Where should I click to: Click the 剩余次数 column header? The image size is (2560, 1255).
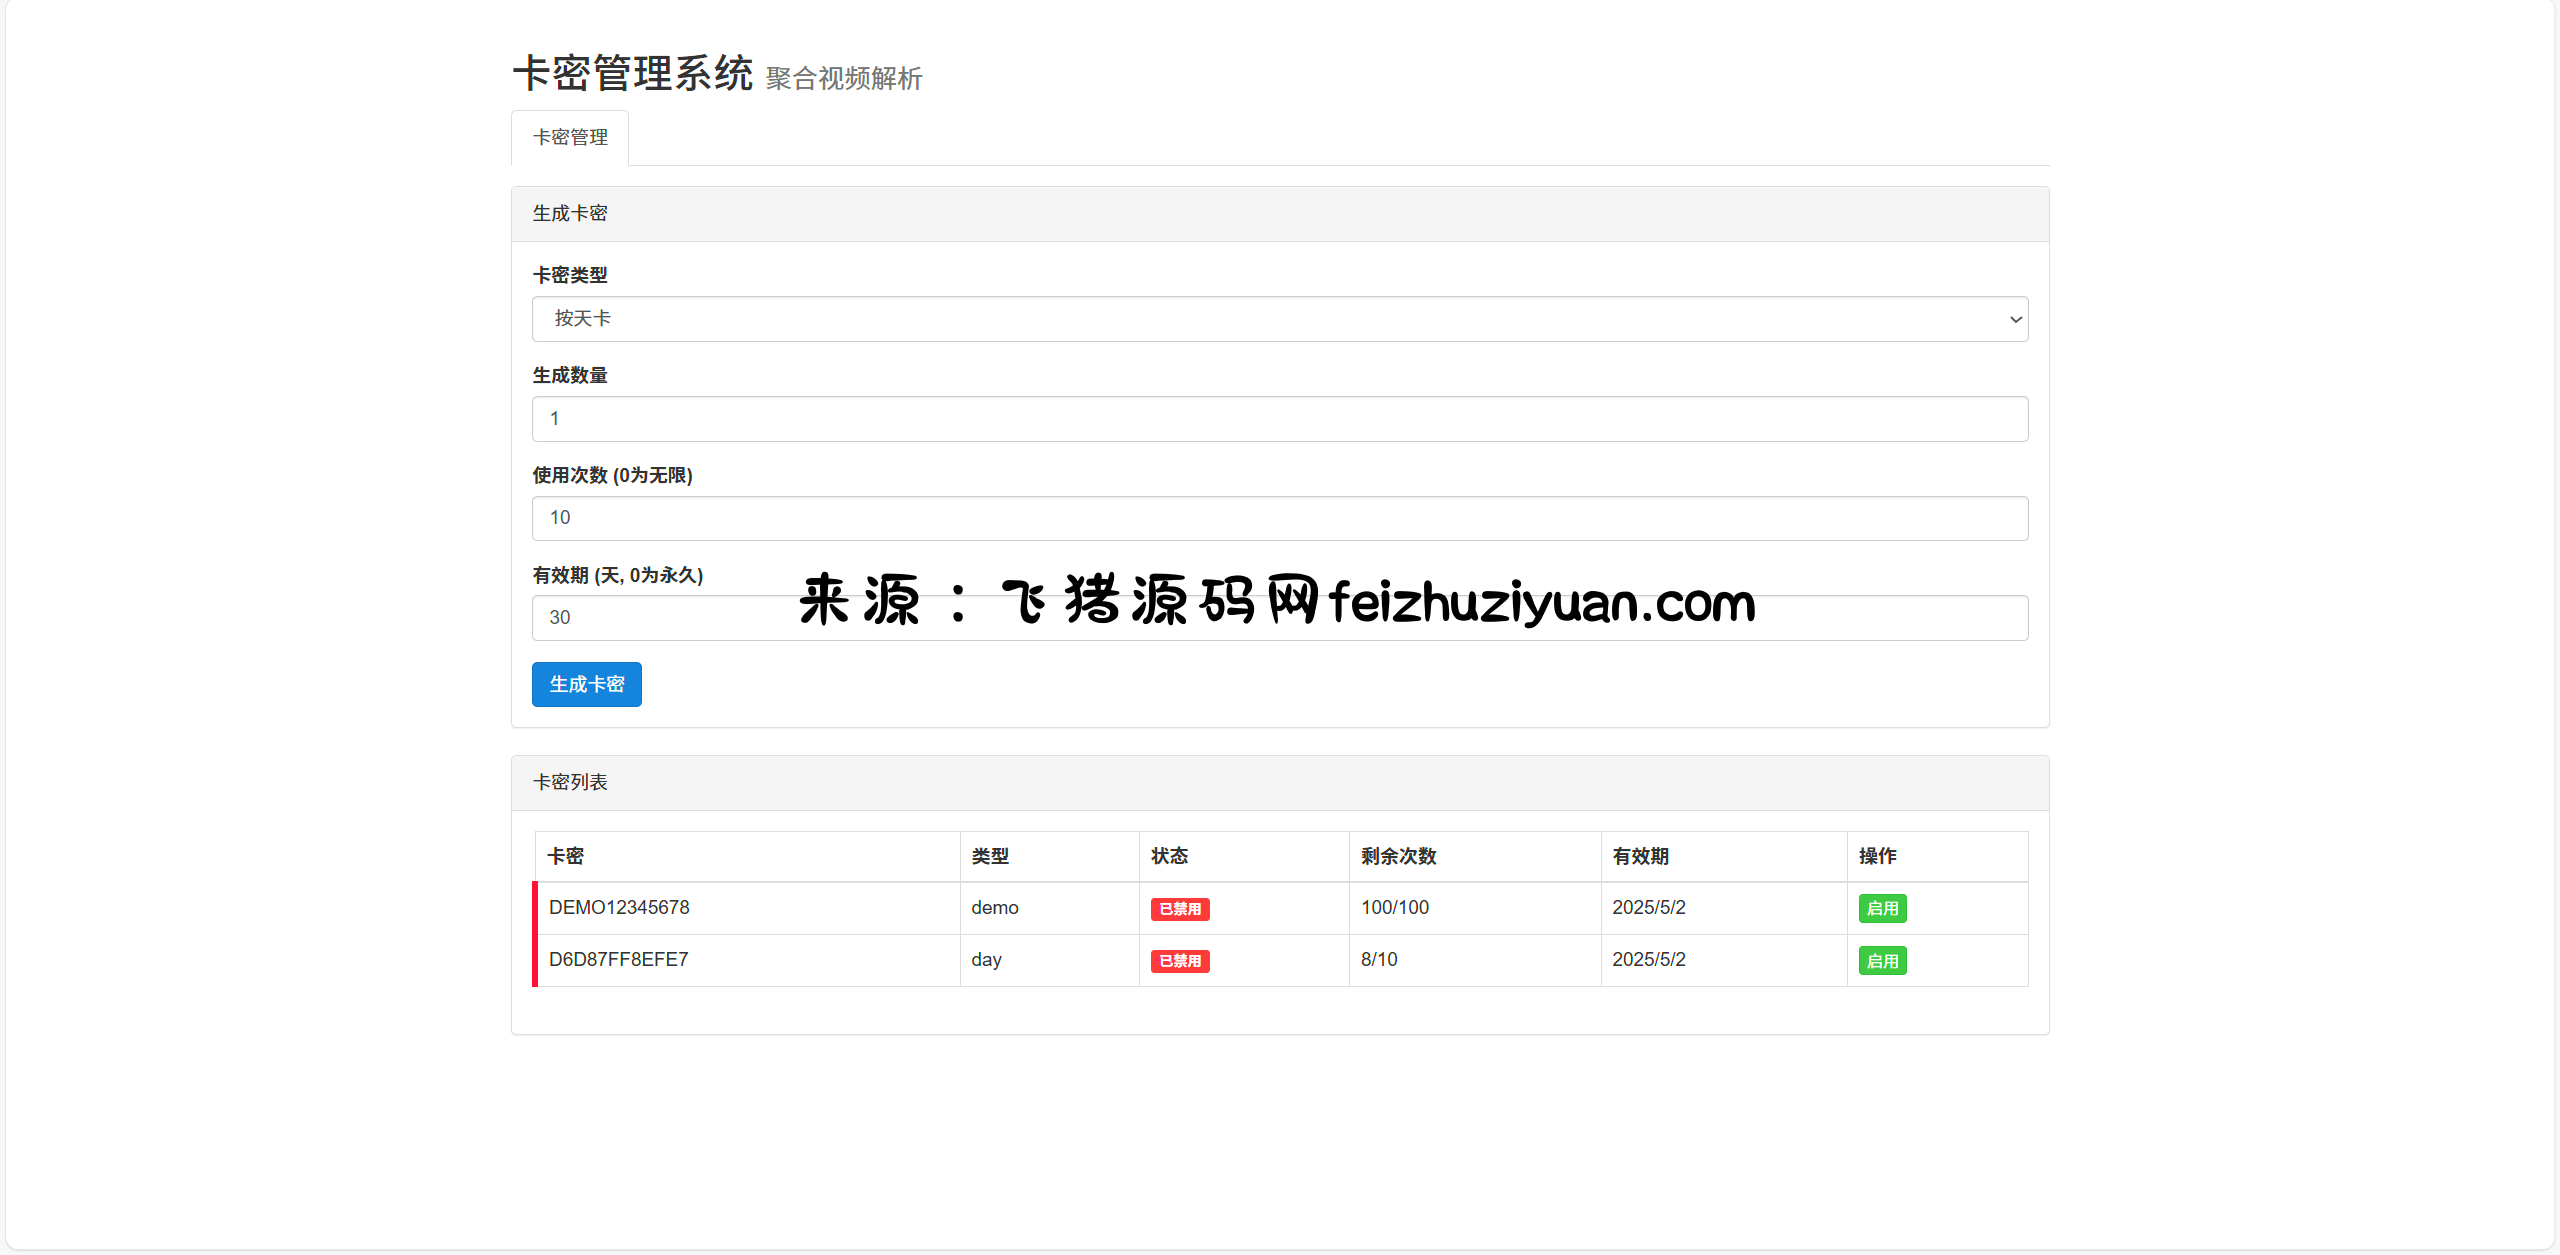click(1398, 856)
